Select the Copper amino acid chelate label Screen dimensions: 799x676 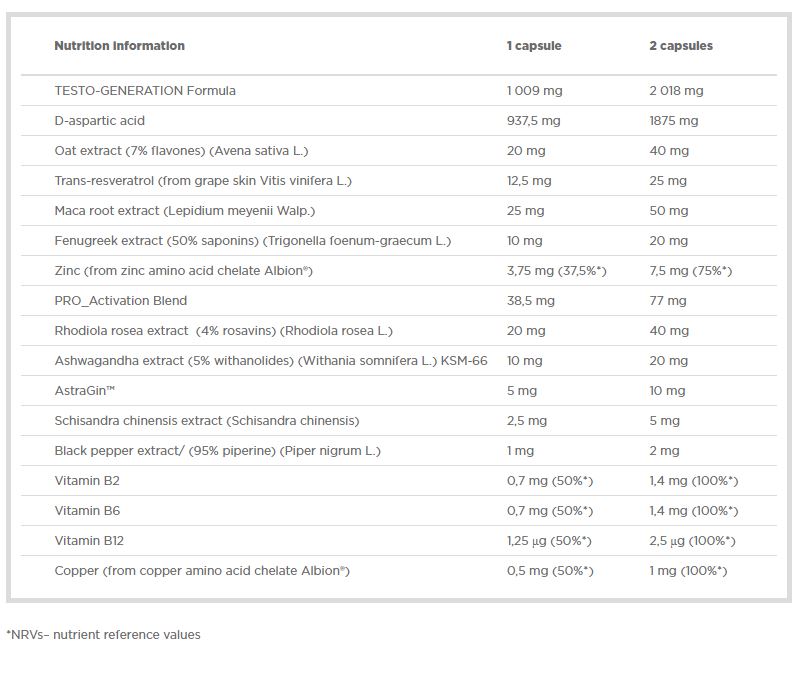[x=201, y=571]
